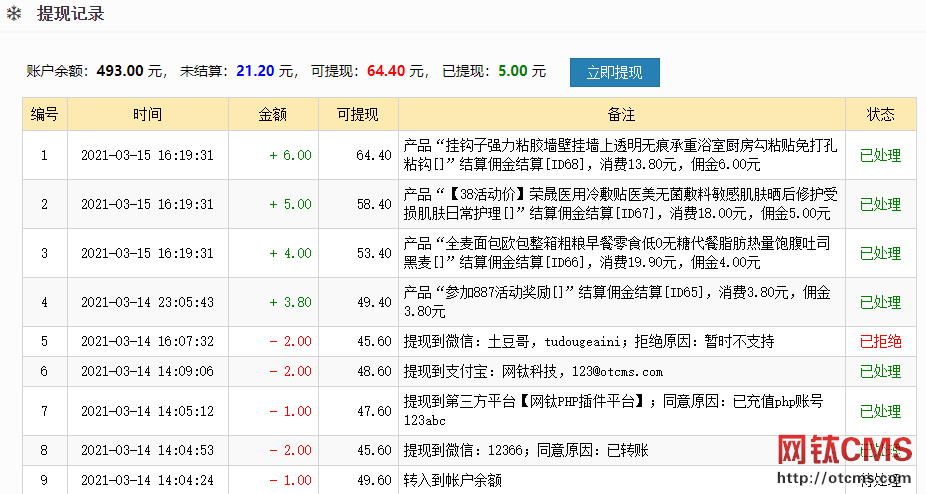Click 已处理 status of row 1
This screenshot has width=926, height=494.
881,155
